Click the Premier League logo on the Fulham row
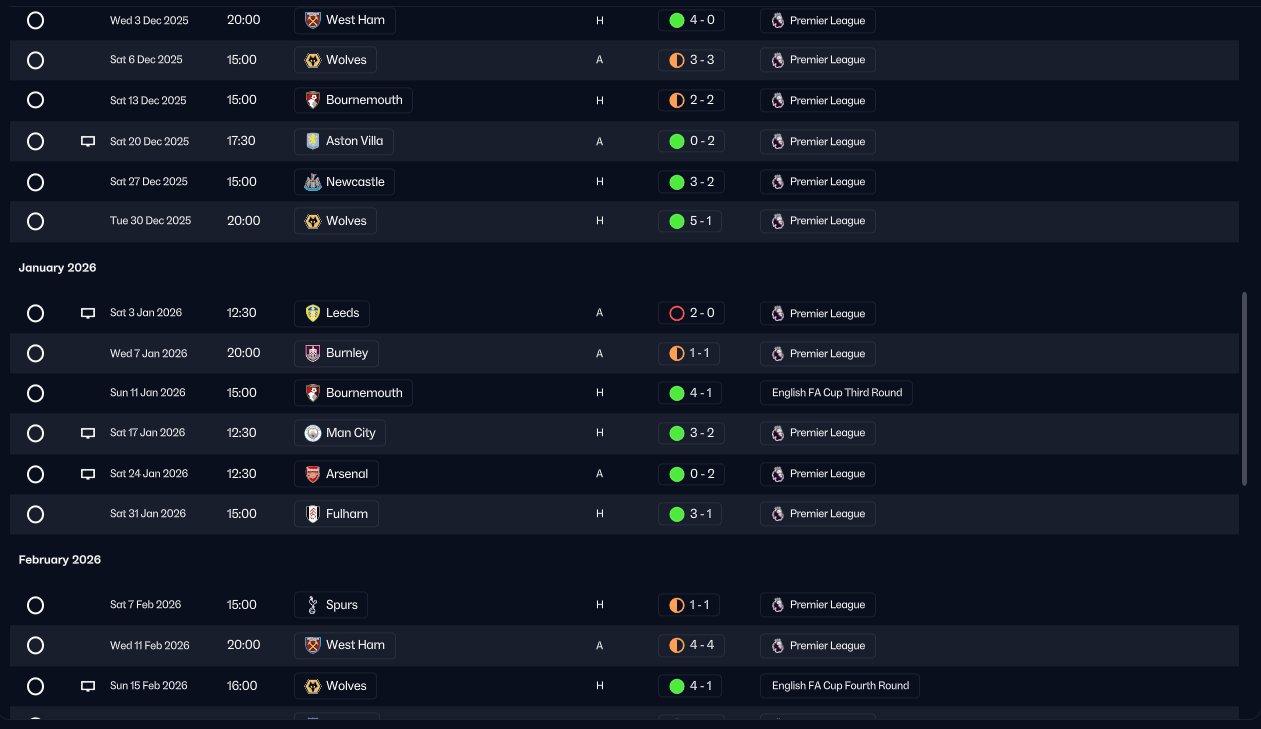This screenshot has height=729, width=1261. [778, 514]
